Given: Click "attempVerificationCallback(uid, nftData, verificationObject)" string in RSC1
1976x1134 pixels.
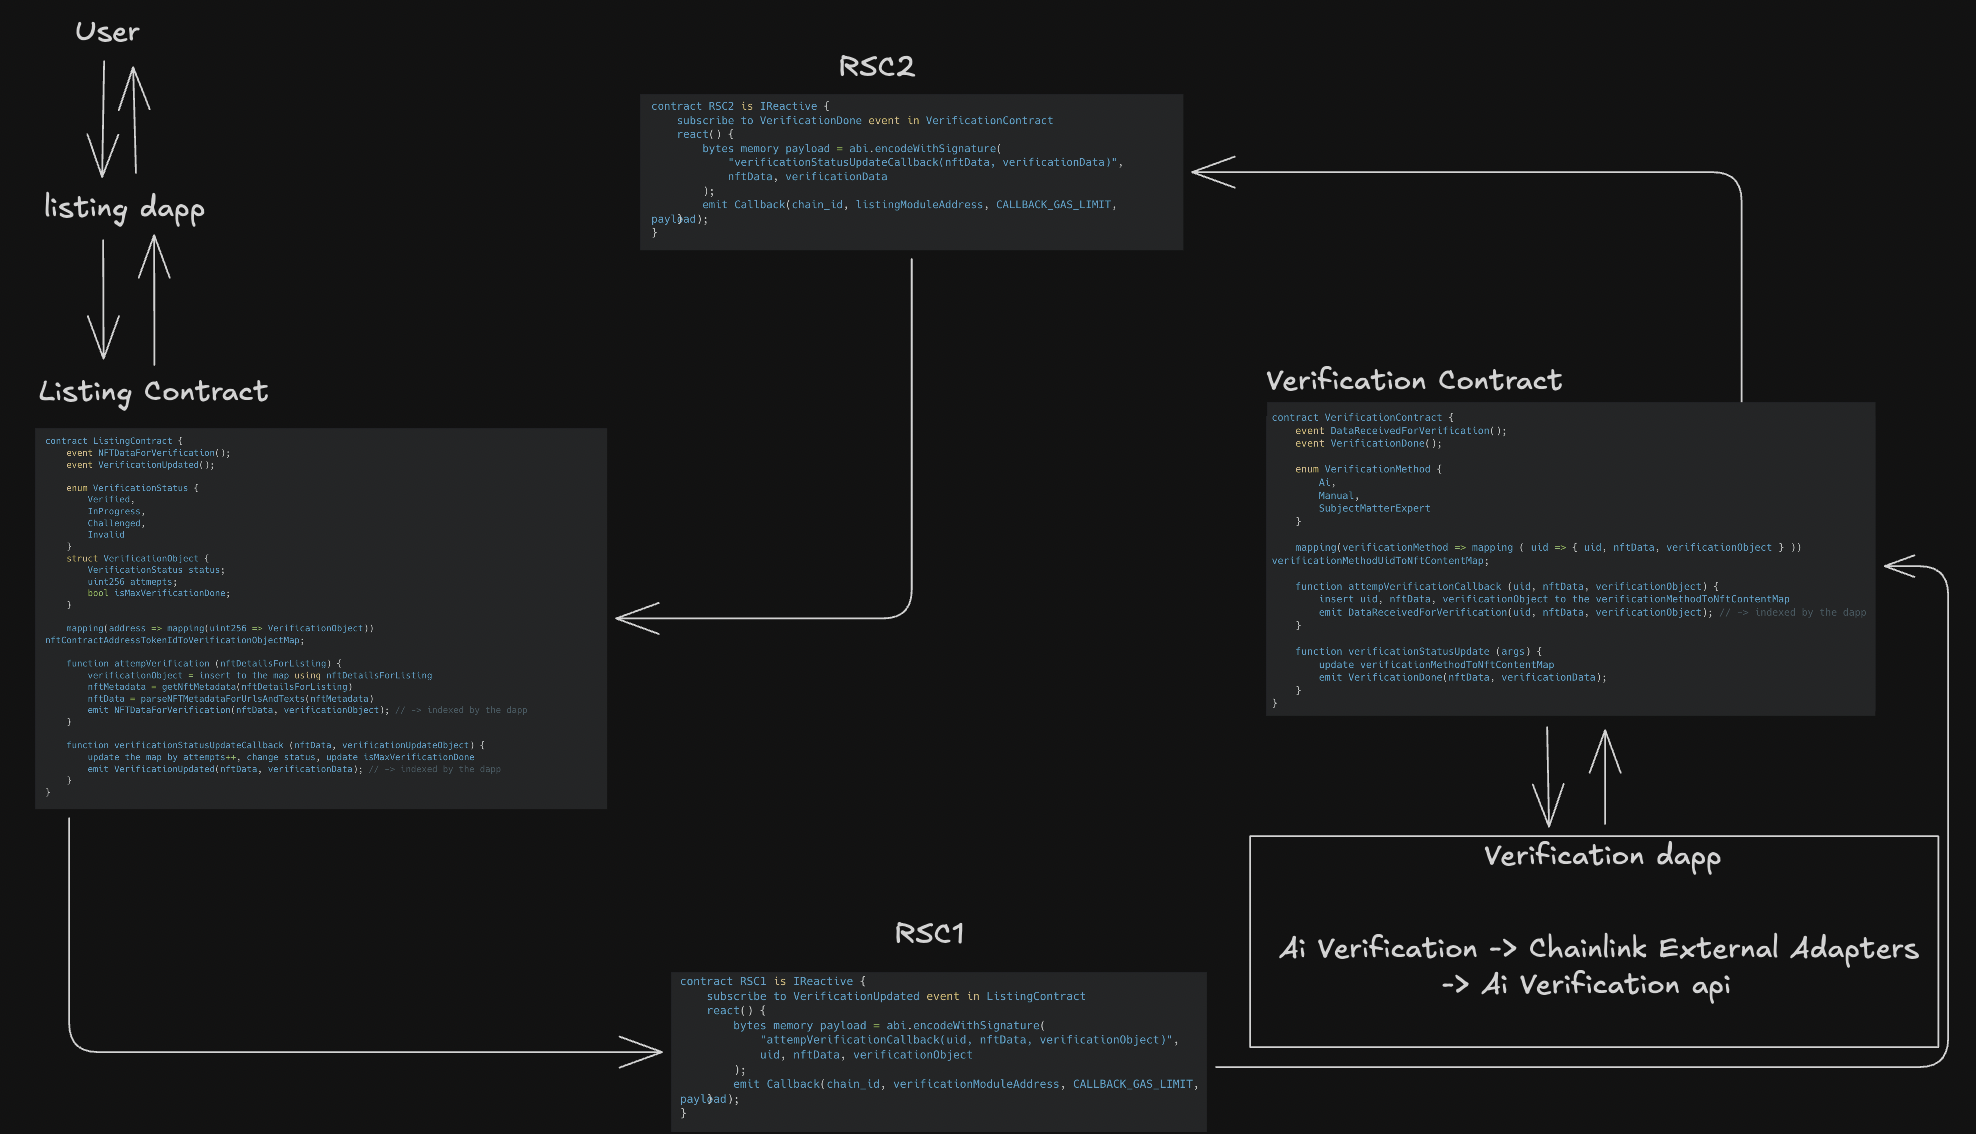Looking at the screenshot, I should pyautogui.click(x=969, y=1039).
